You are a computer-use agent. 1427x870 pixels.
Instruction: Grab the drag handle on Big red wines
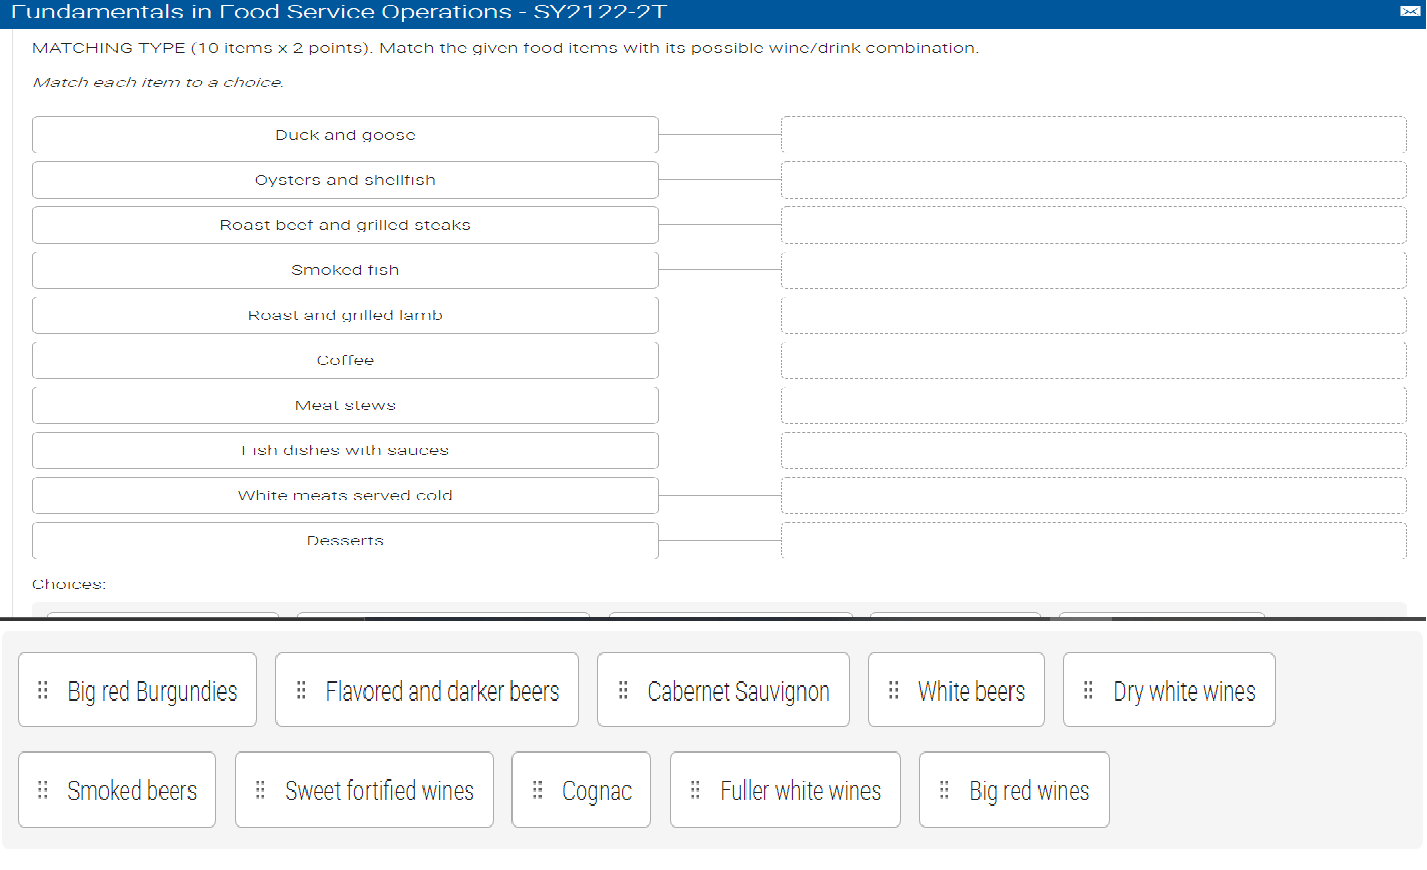945,790
